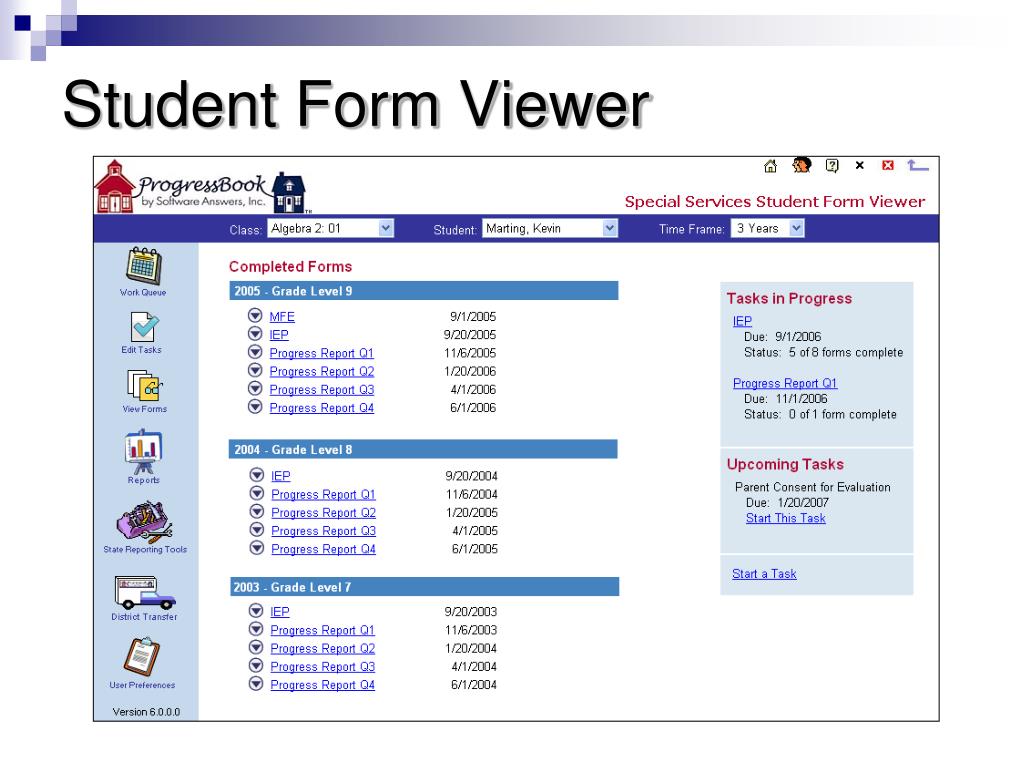This screenshot has width=1024, height=768.
Task: Open the IEP link dated 9/20/2004
Action: point(281,476)
